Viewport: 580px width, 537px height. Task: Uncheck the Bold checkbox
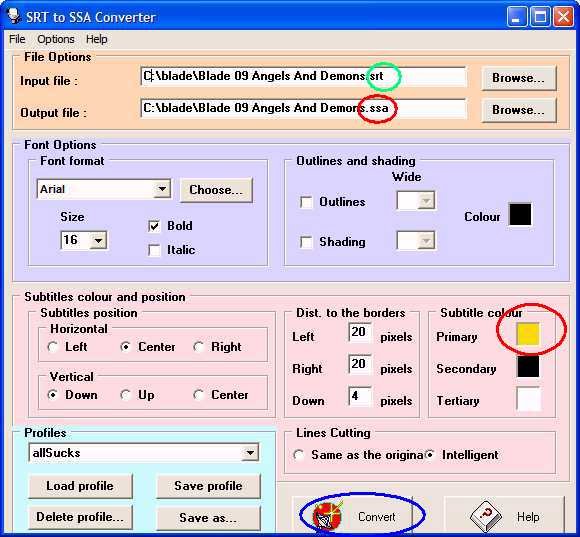[154, 226]
